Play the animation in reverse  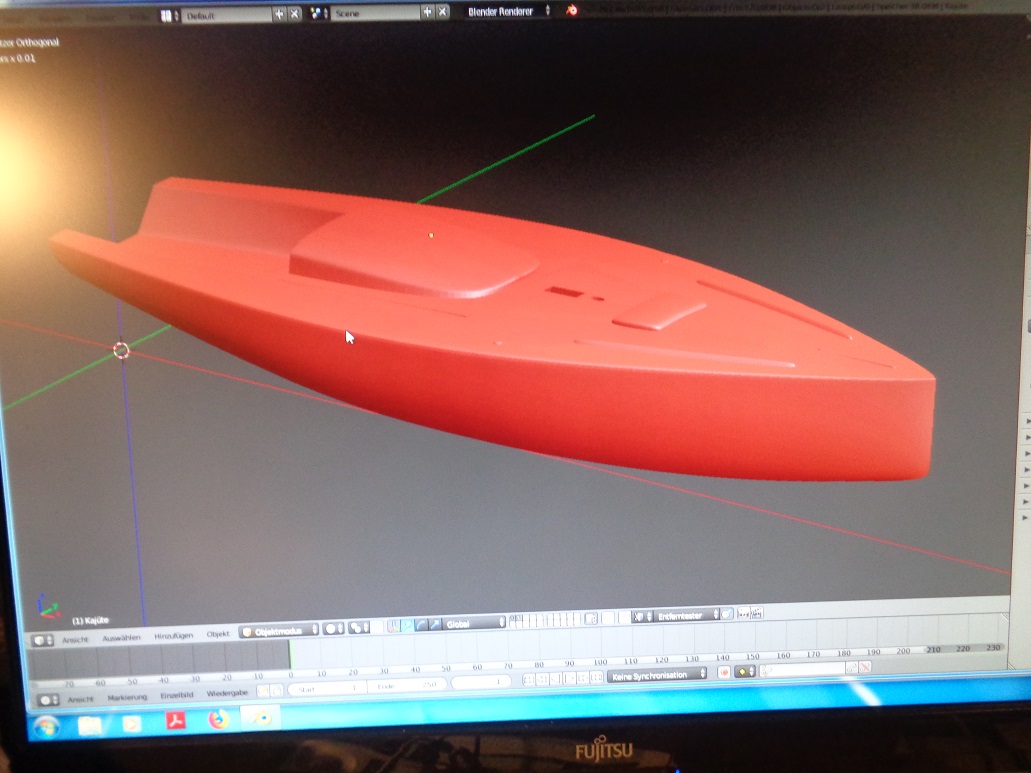(556, 678)
